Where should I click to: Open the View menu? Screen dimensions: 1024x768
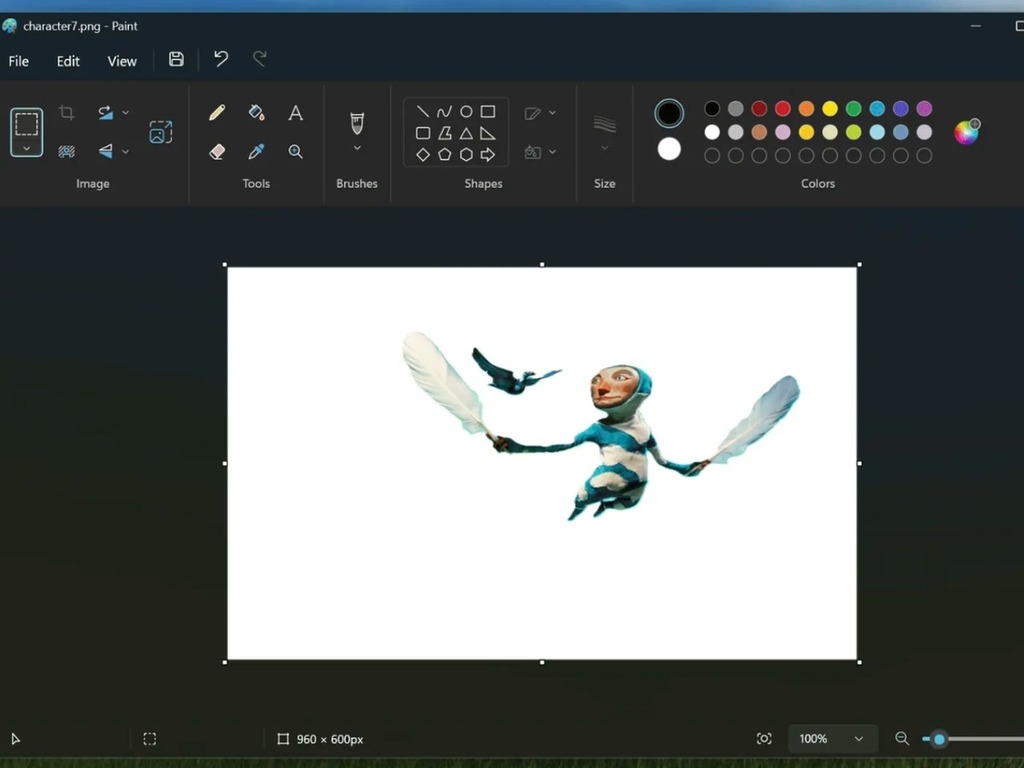tap(122, 61)
